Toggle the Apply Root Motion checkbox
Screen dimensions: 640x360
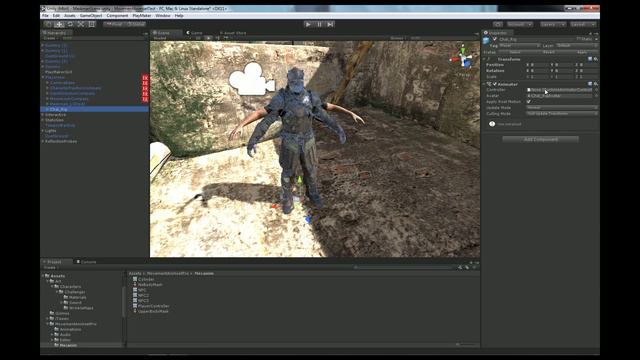click(x=529, y=102)
